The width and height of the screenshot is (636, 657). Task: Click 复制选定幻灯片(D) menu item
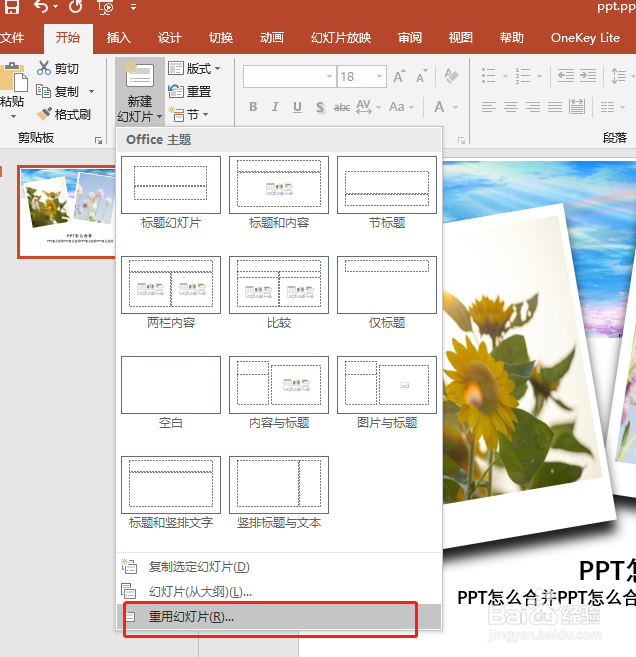(x=279, y=566)
